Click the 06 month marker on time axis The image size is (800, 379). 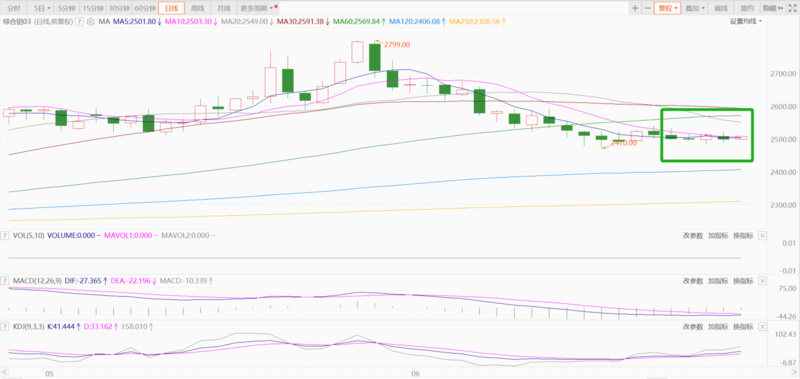(x=415, y=374)
